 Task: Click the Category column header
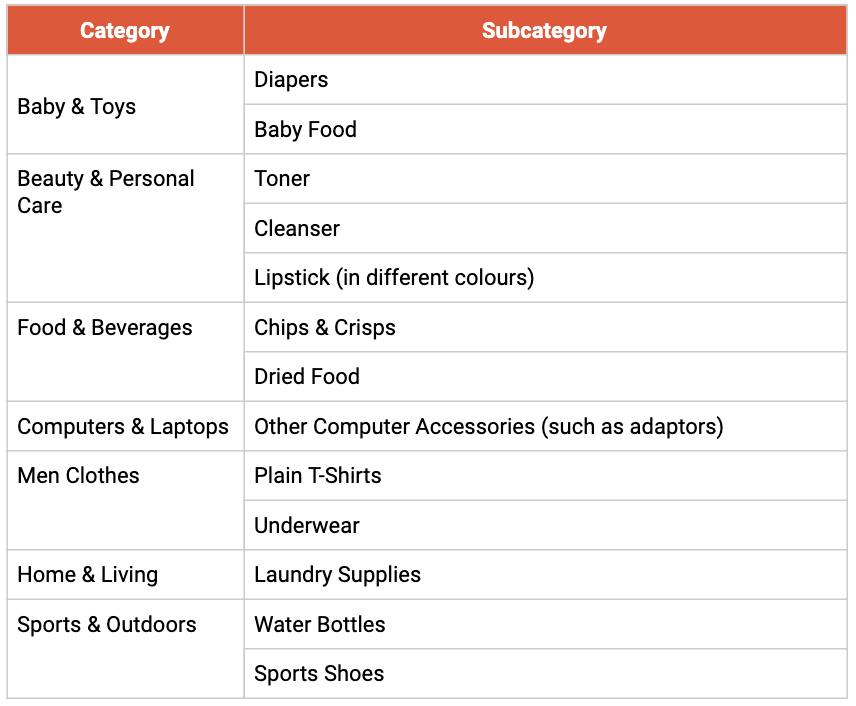(x=125, y=31)
